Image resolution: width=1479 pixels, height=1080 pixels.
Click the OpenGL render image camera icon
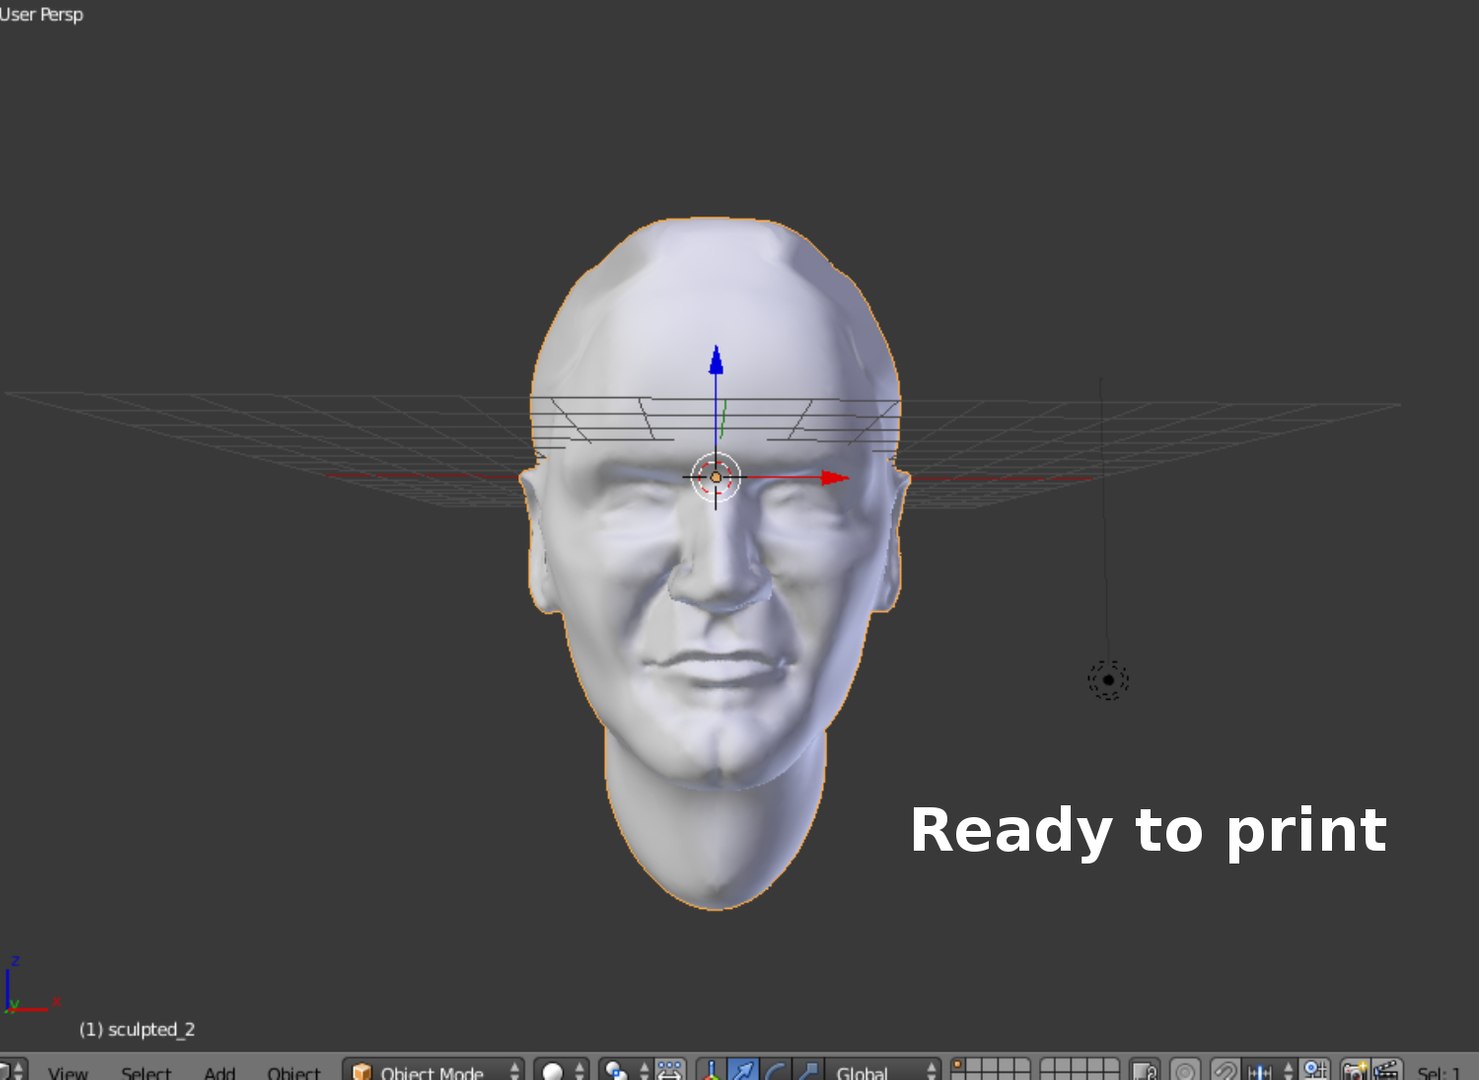coord(1355,1070)
